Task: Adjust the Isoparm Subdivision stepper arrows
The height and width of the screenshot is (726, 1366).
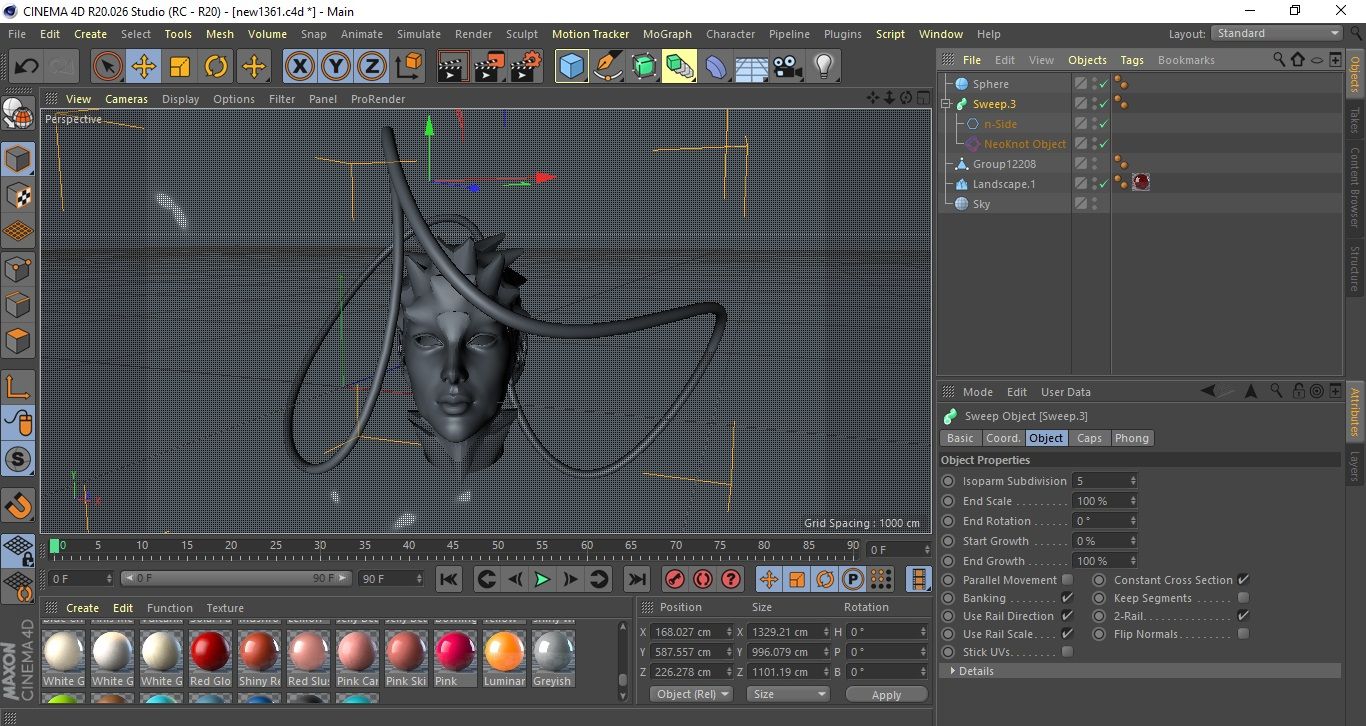Action: [1132, 481]
